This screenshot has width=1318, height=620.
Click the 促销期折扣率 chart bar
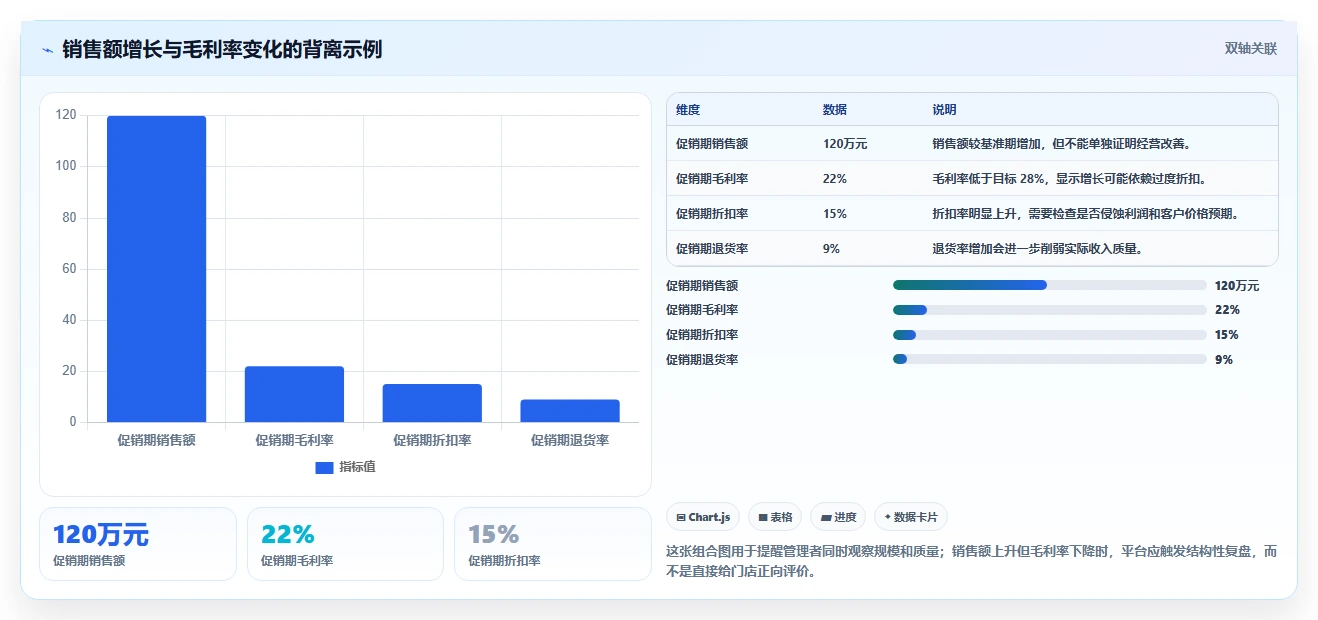[432, 403]
